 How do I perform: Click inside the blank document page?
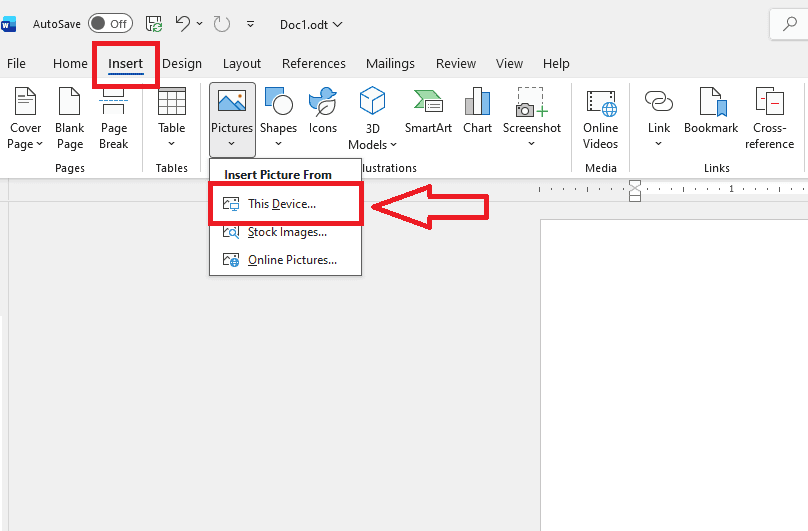point(674,375)
